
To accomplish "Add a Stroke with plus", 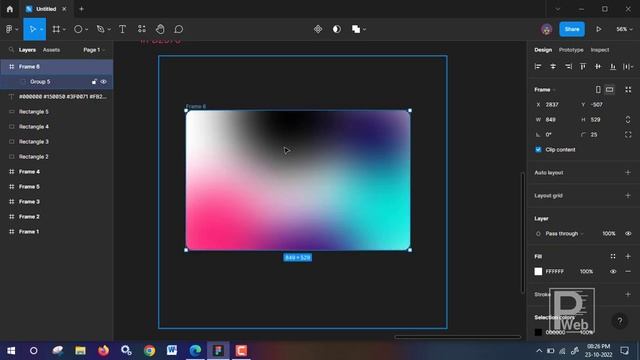I will pyautogui.click(x=628, y=294).
